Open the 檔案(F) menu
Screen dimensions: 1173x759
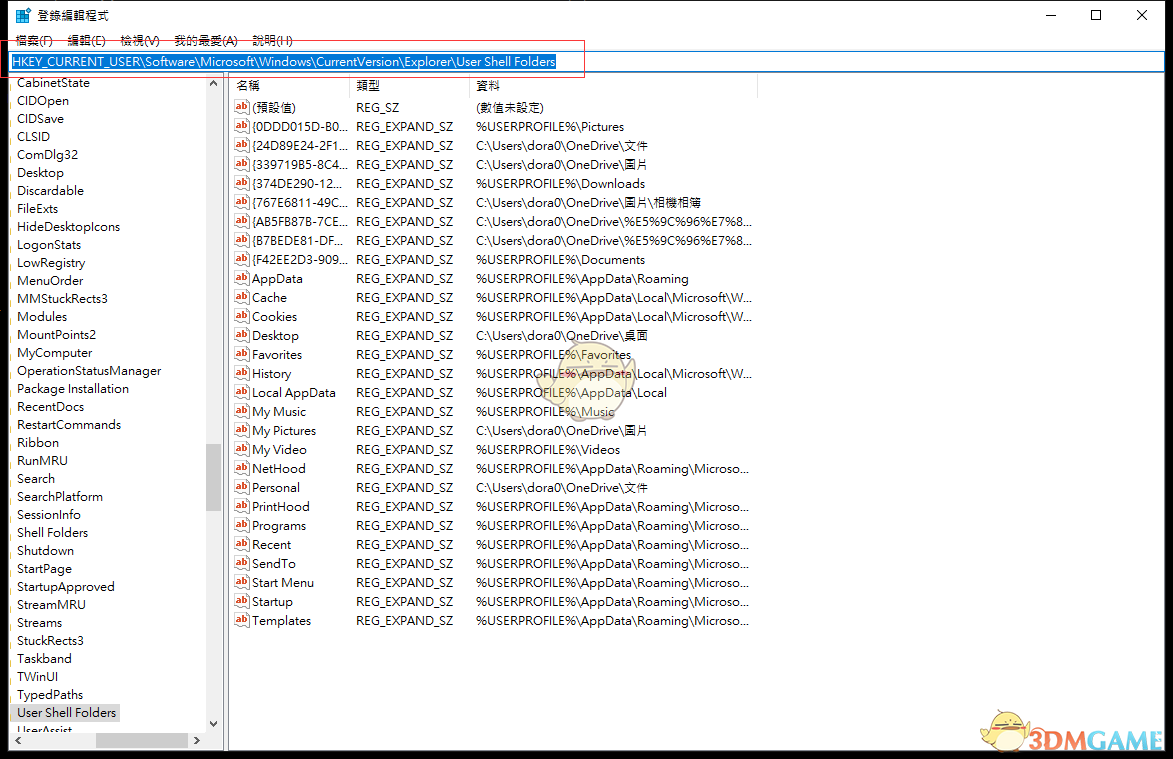tap(34, 41)
